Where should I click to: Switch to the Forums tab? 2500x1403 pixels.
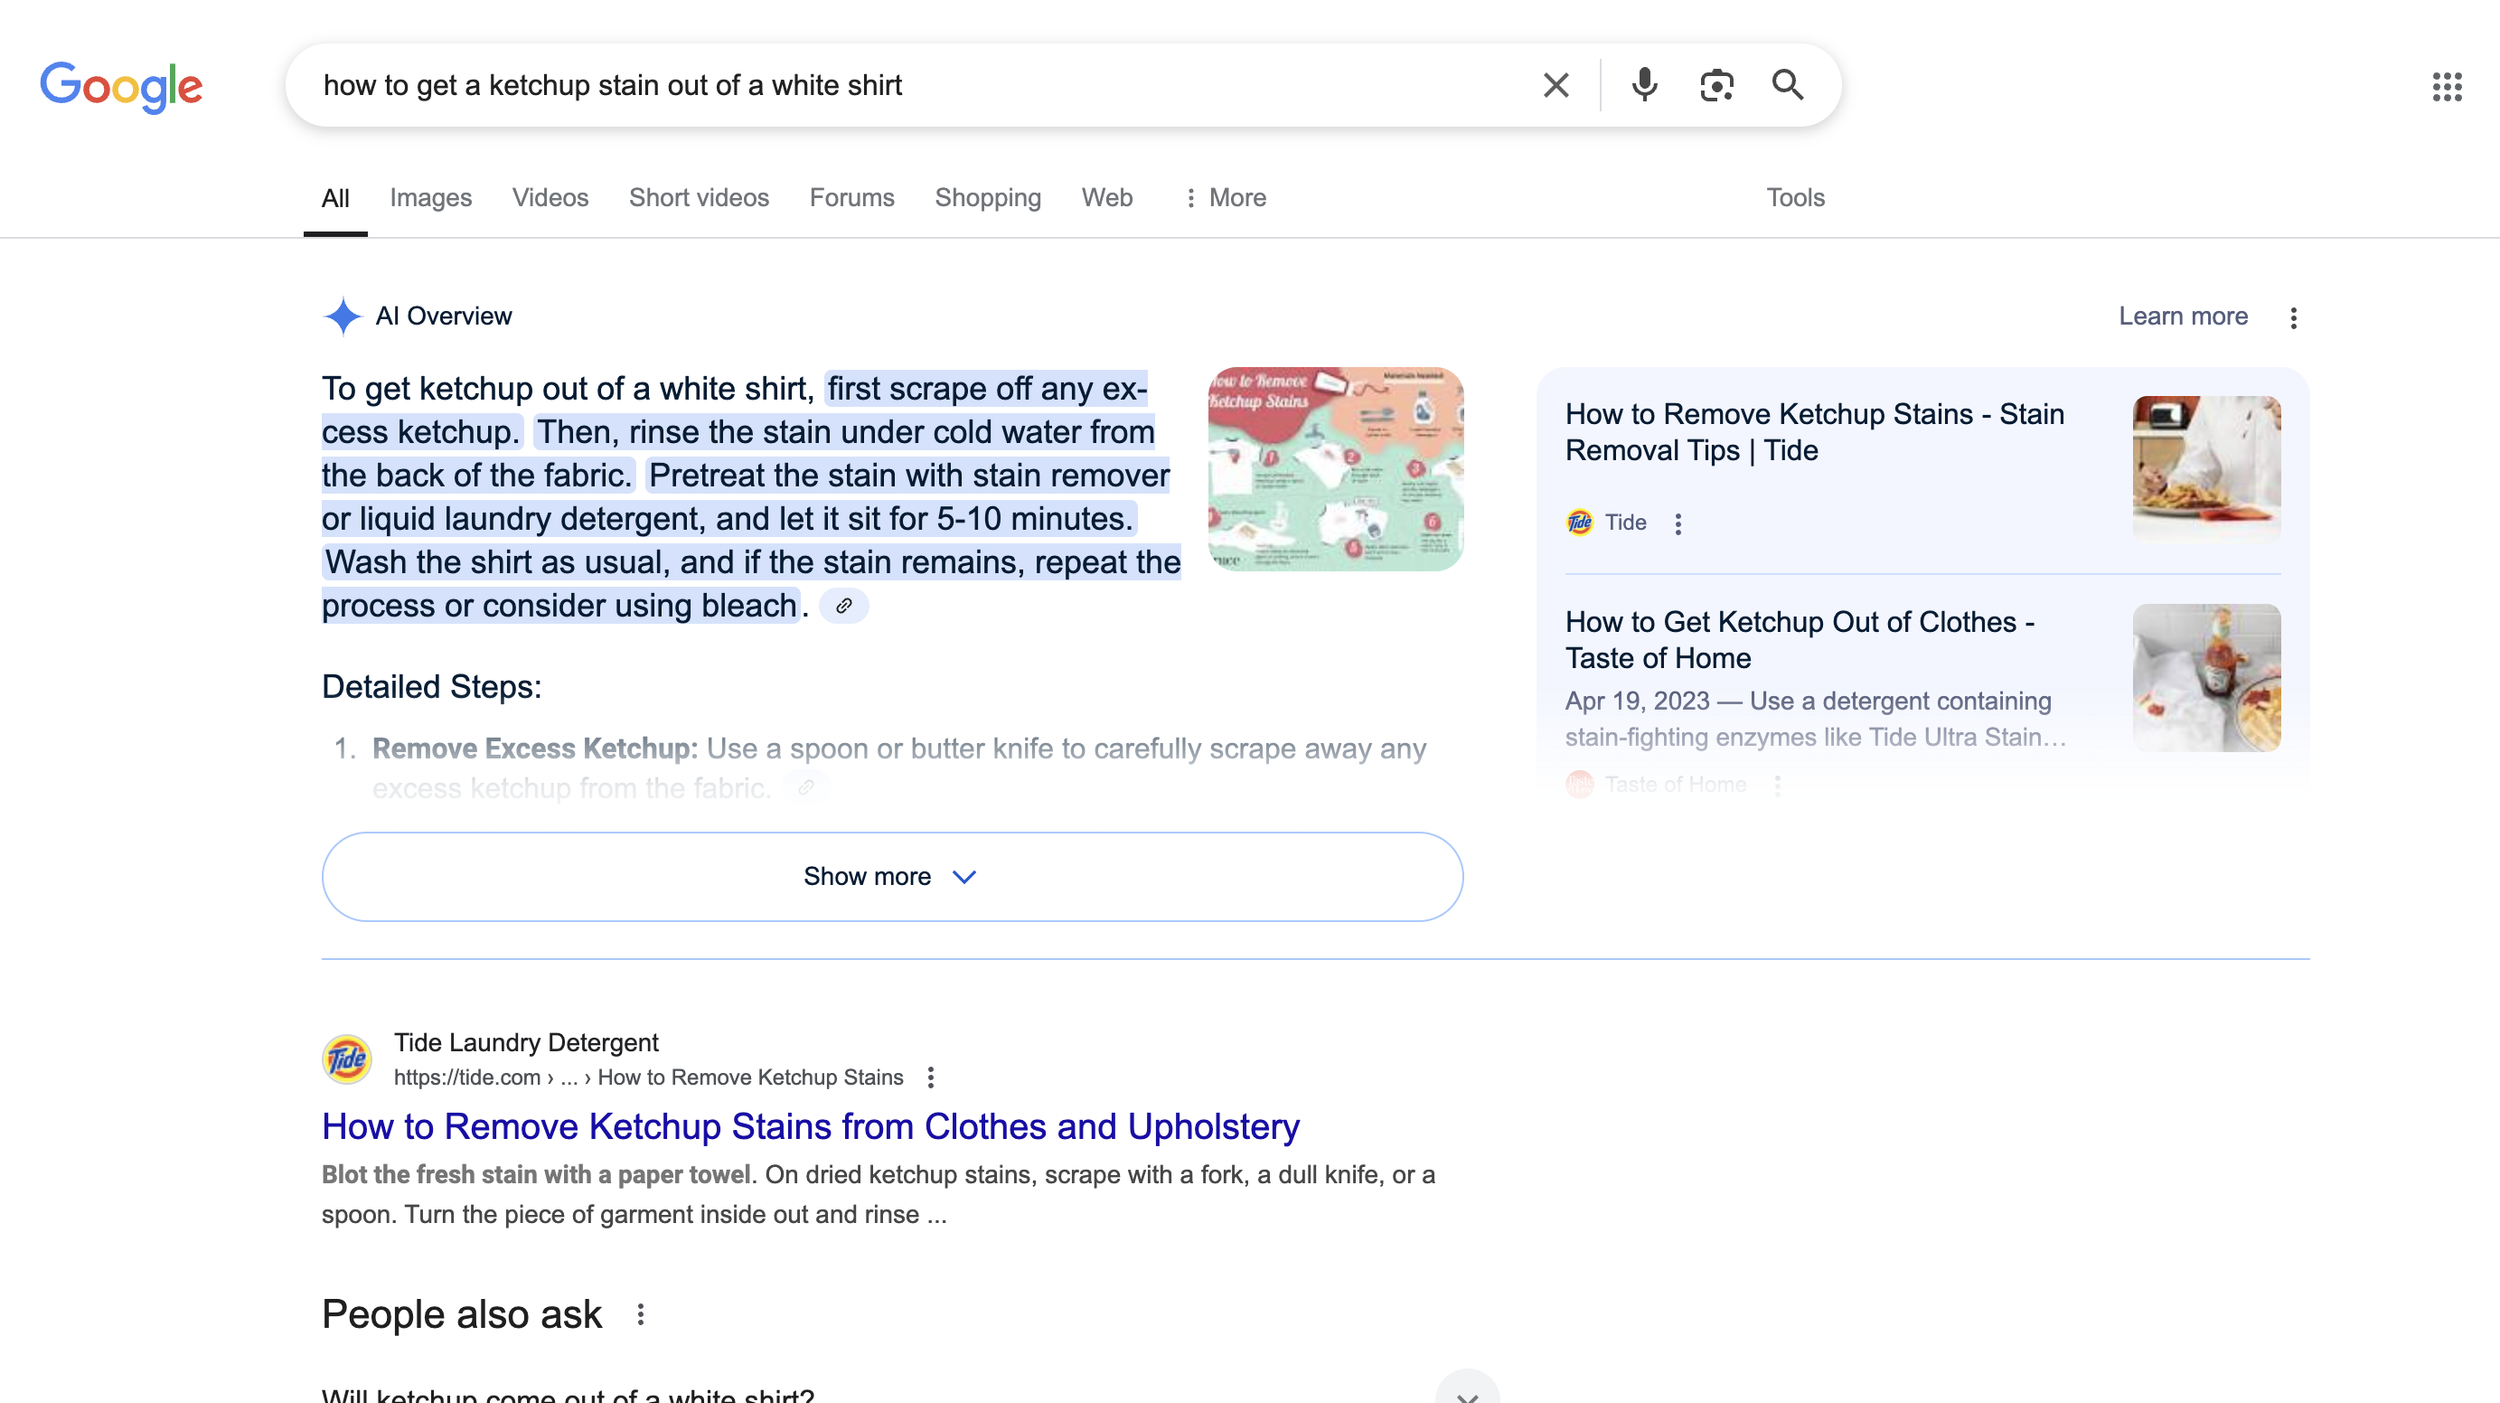click(851, 198)
